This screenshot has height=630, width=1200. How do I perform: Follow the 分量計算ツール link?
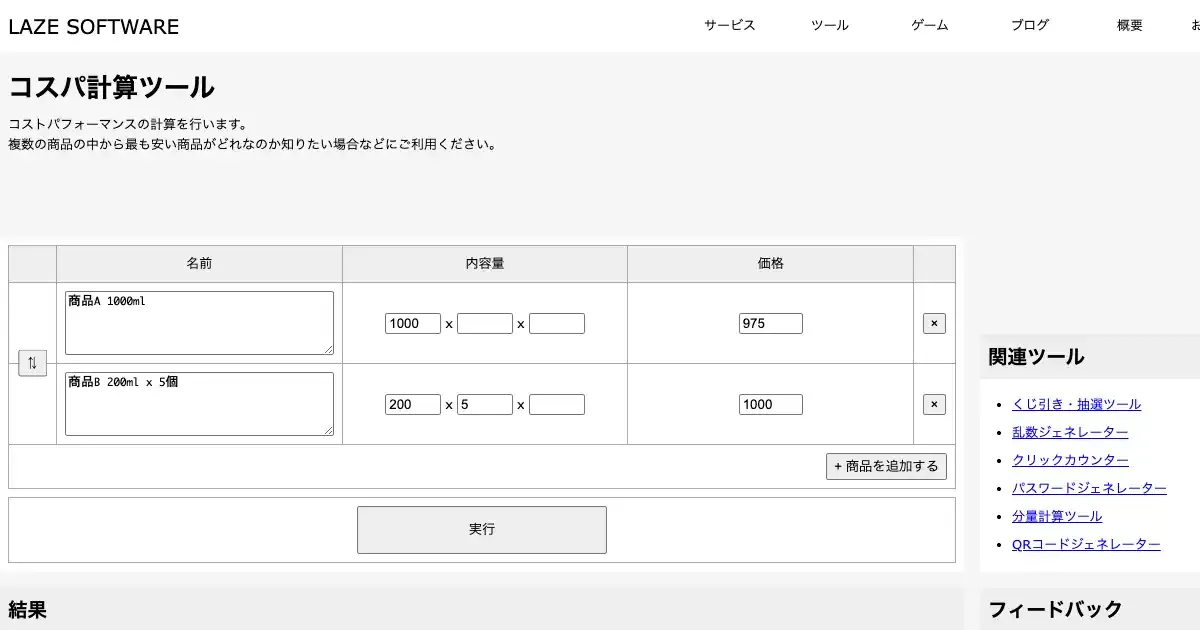pos(1057,516)
